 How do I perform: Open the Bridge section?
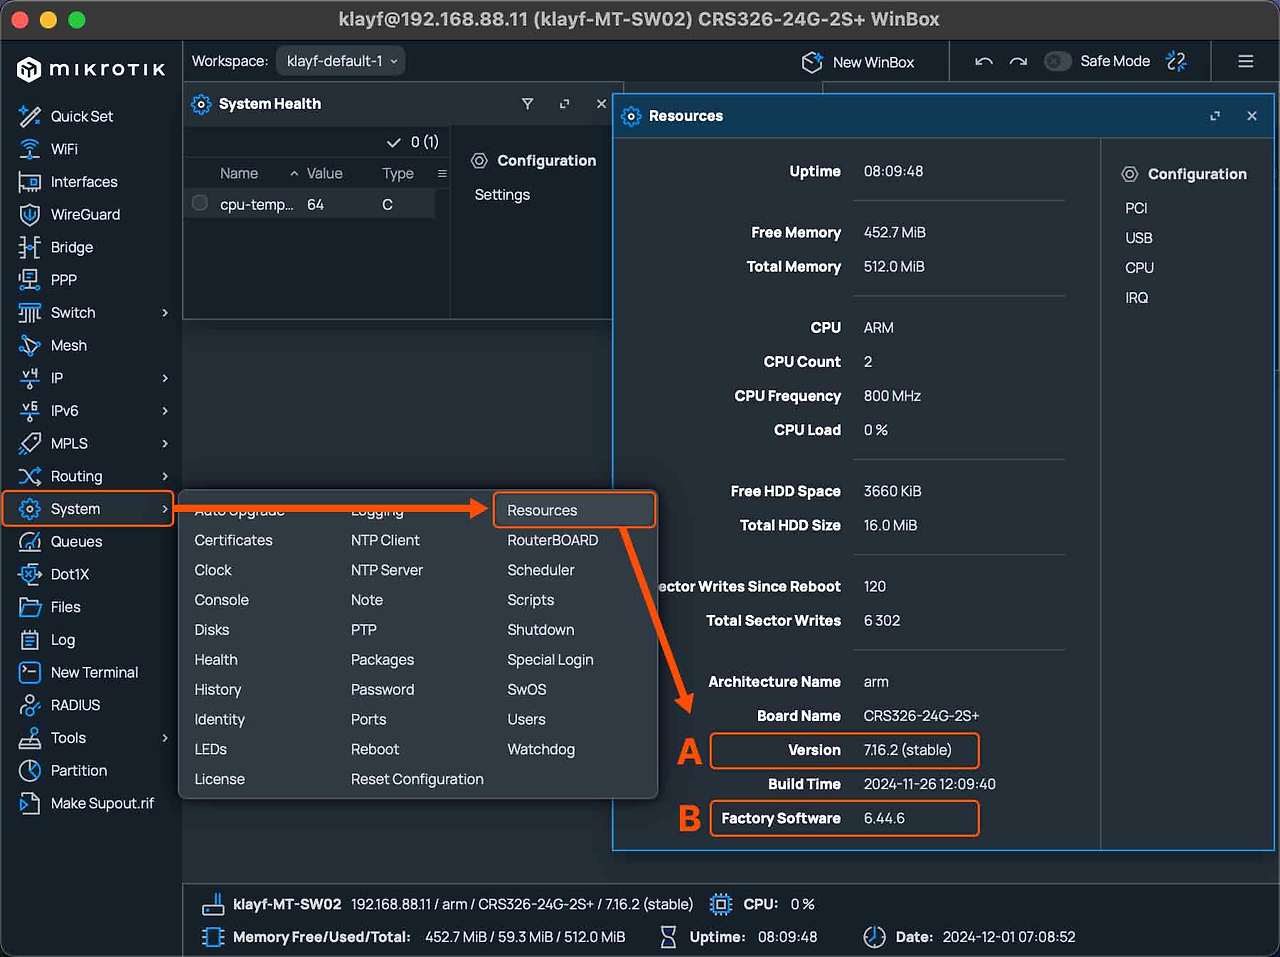tap(72, 247)
